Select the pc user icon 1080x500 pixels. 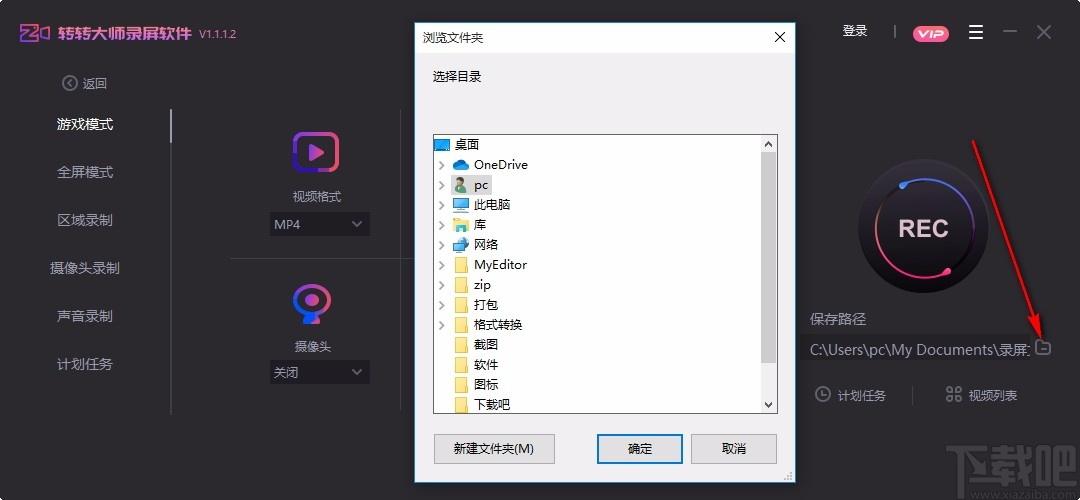click(x=461, y=185)
